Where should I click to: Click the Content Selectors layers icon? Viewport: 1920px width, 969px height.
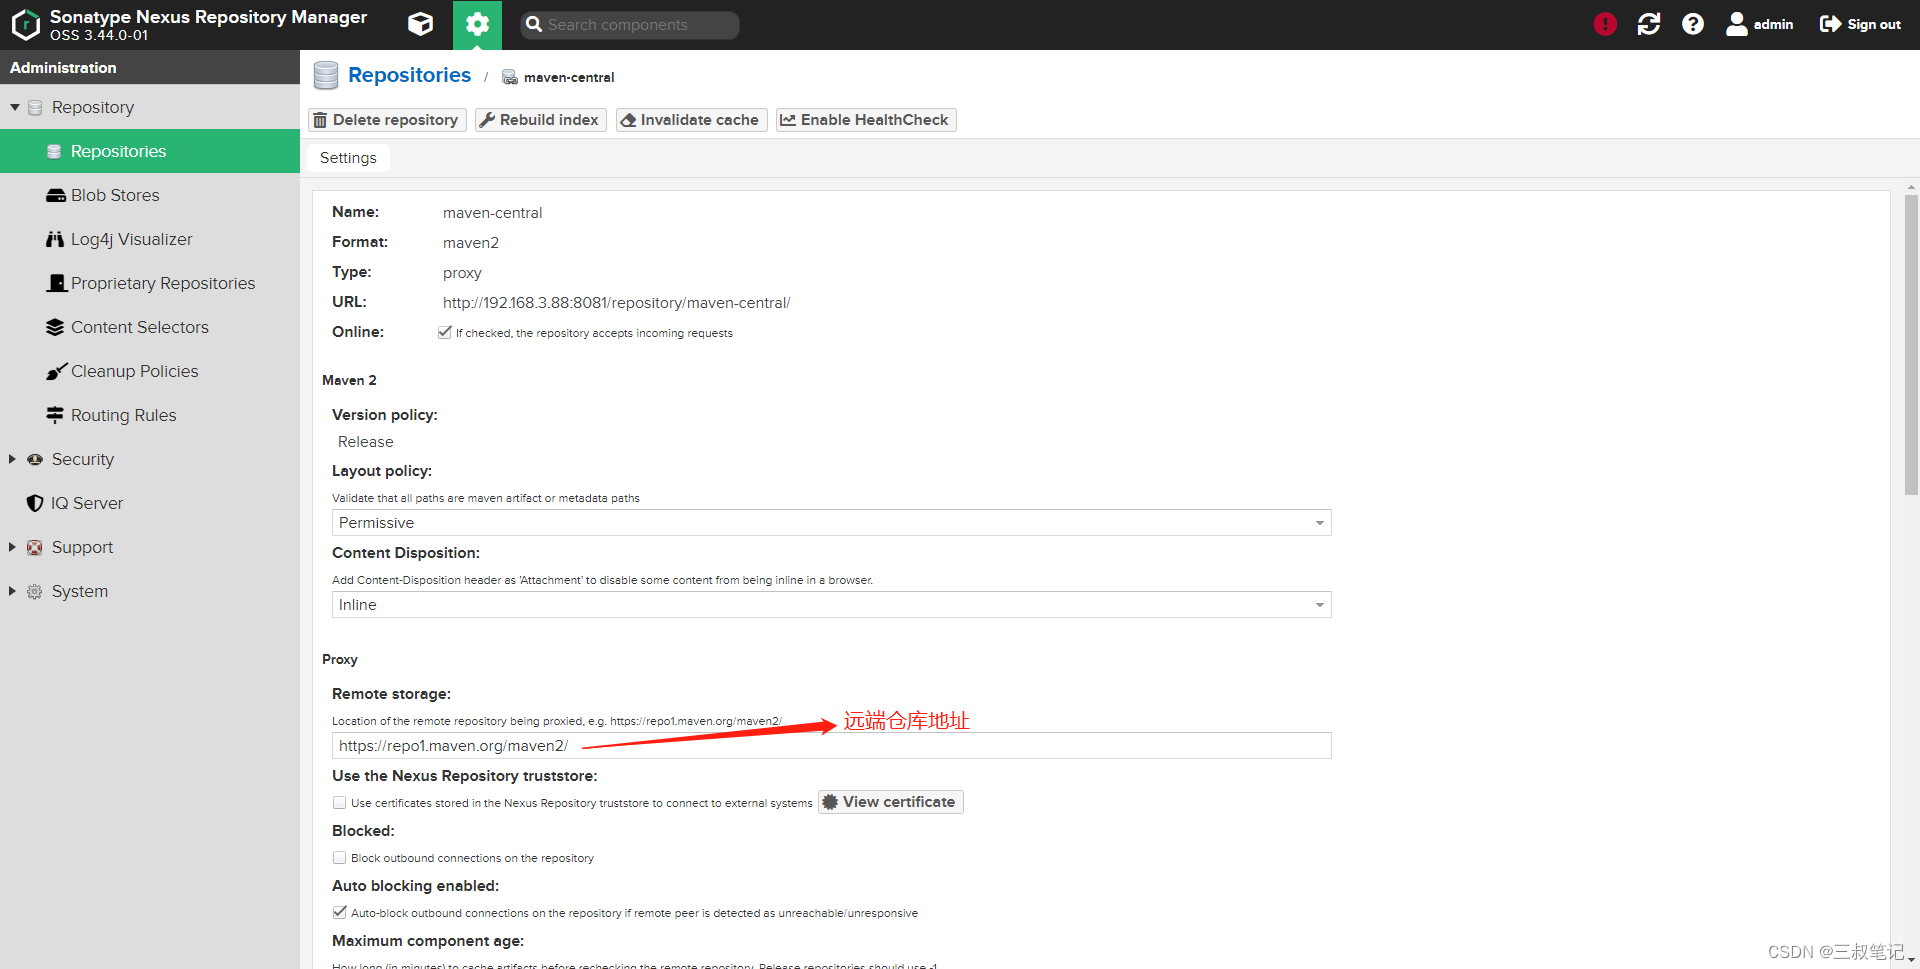point(55,327)
